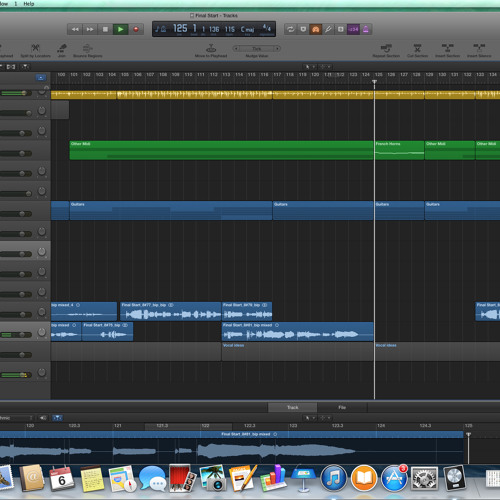Toggle the purple Count-in 1234 button

click(x=353, y=29)
